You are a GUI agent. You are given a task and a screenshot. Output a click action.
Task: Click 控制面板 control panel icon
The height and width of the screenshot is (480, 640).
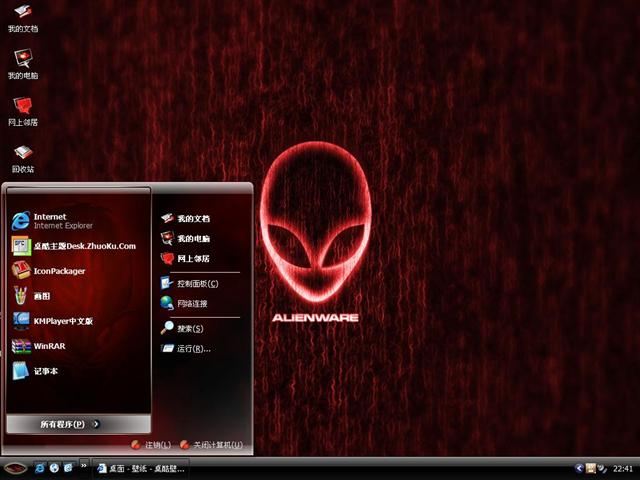(167, 283)
